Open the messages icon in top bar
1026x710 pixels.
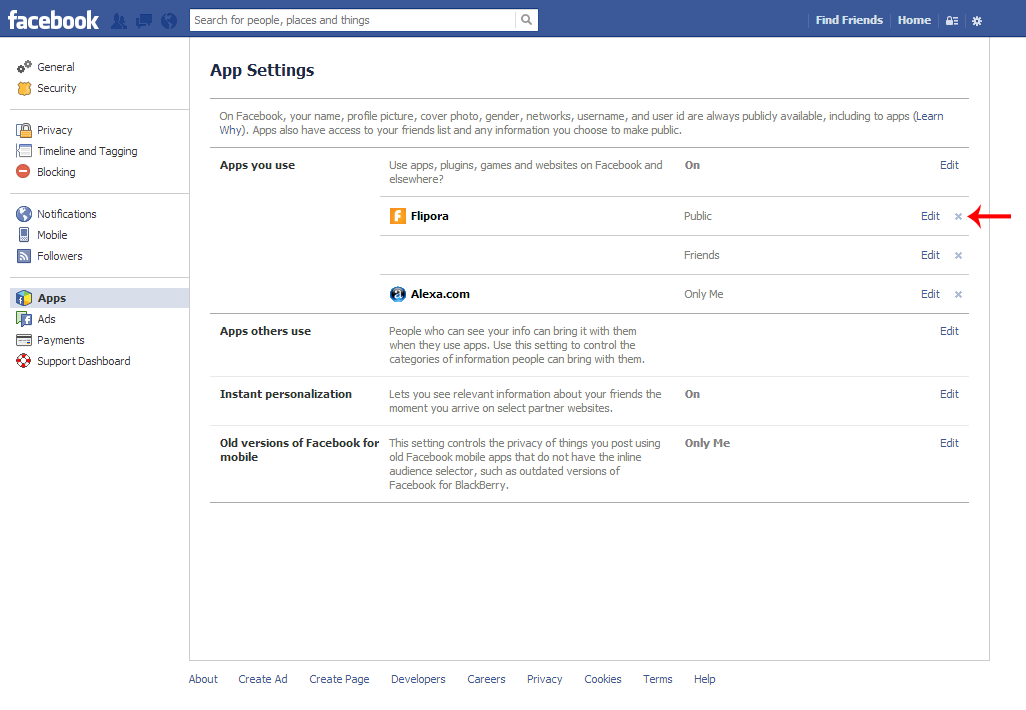[144, 20]
